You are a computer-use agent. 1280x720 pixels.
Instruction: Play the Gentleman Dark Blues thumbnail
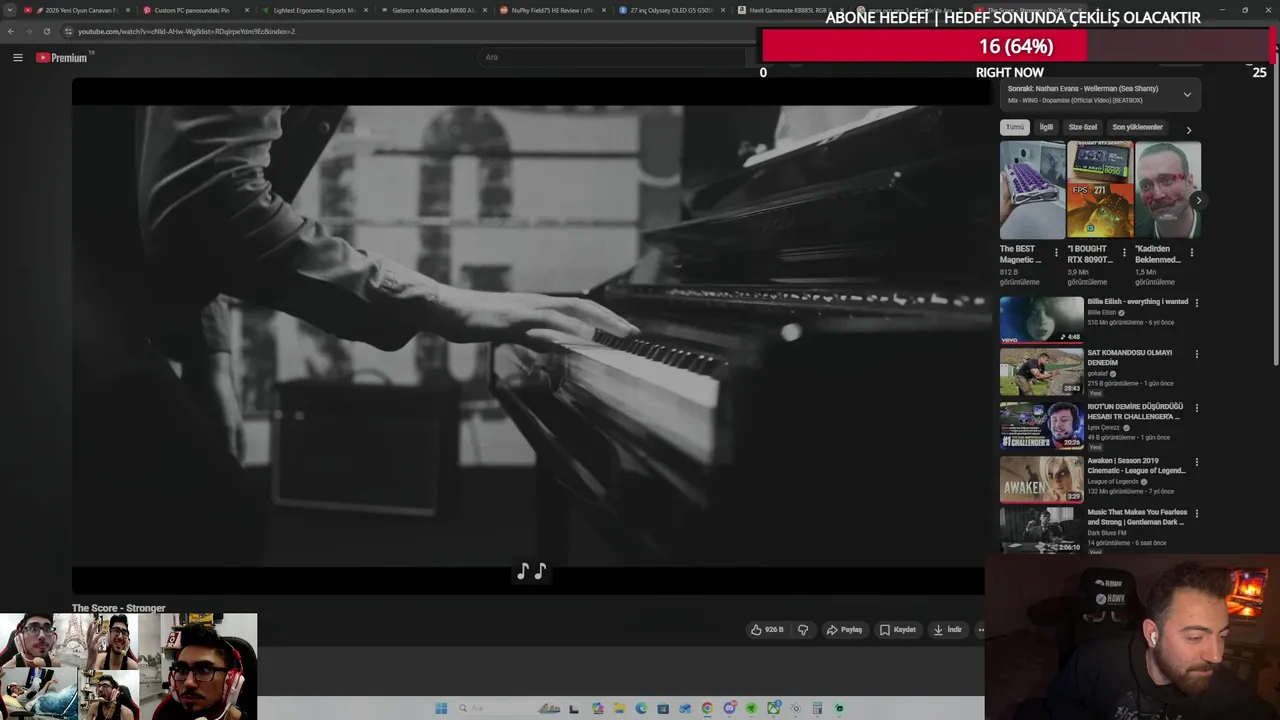pos(1041,530)
